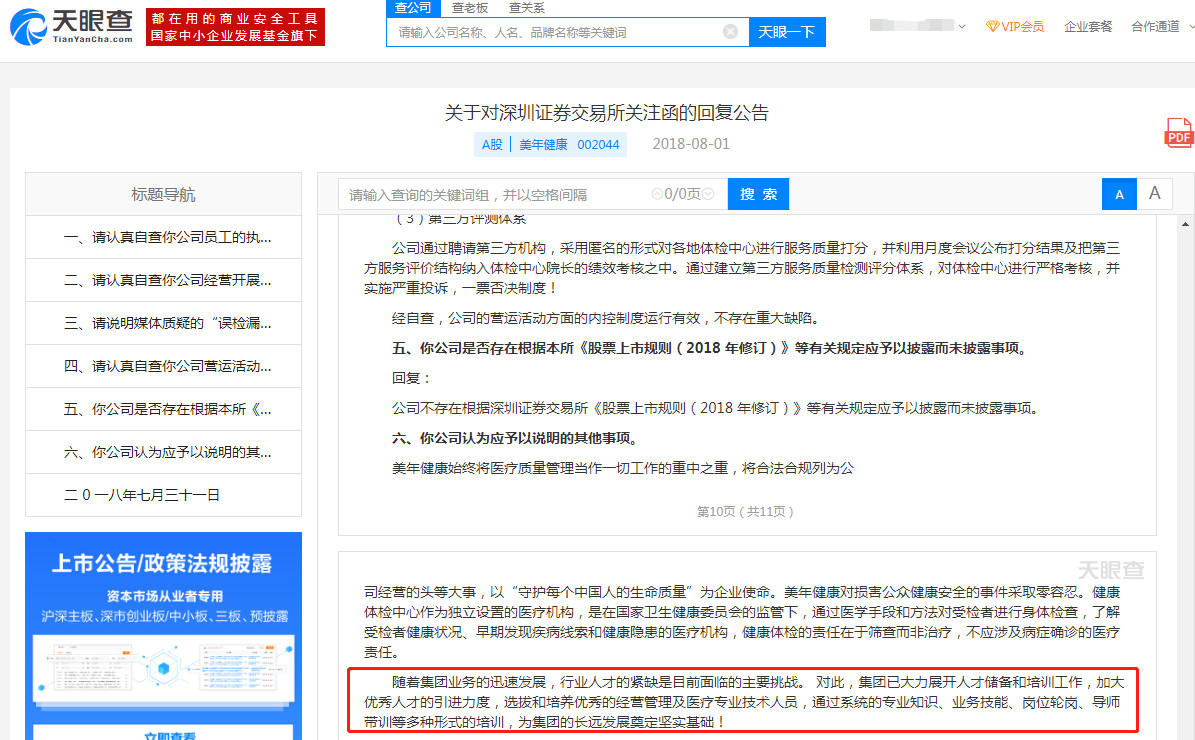This screenshot has width=1195, height=740.
Task: Select the larger font size A button
Action: (1155, 194)
